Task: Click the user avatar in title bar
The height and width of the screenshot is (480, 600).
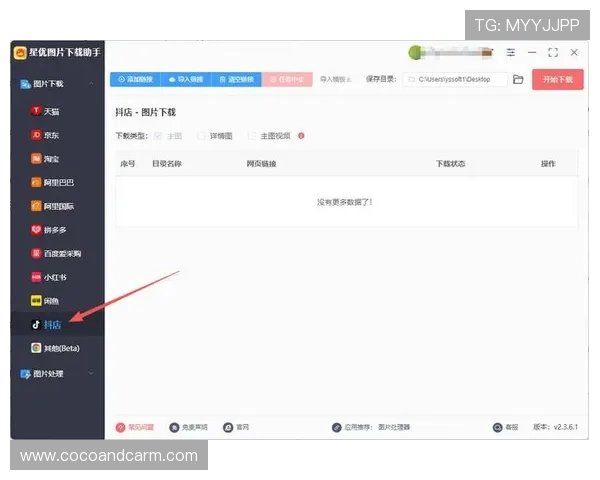Action: (x=415, y=52)
